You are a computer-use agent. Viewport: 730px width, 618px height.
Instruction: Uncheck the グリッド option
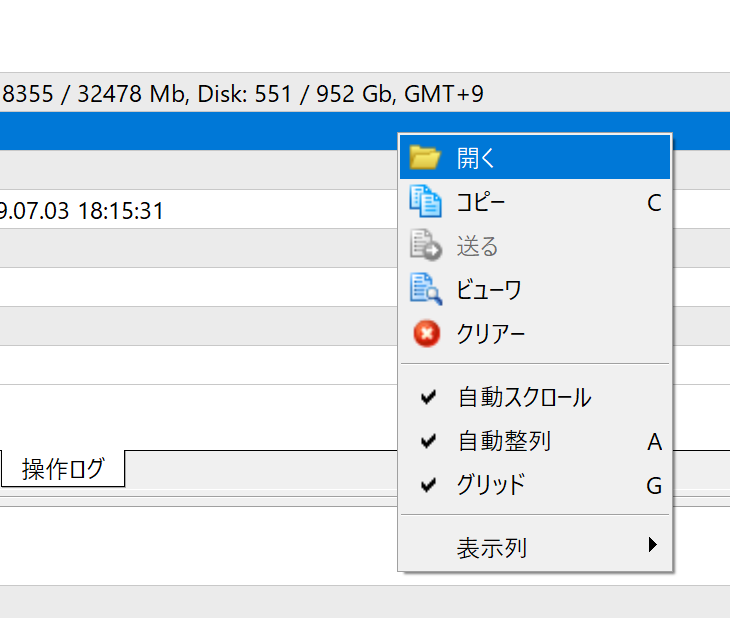tap(429, 485)
